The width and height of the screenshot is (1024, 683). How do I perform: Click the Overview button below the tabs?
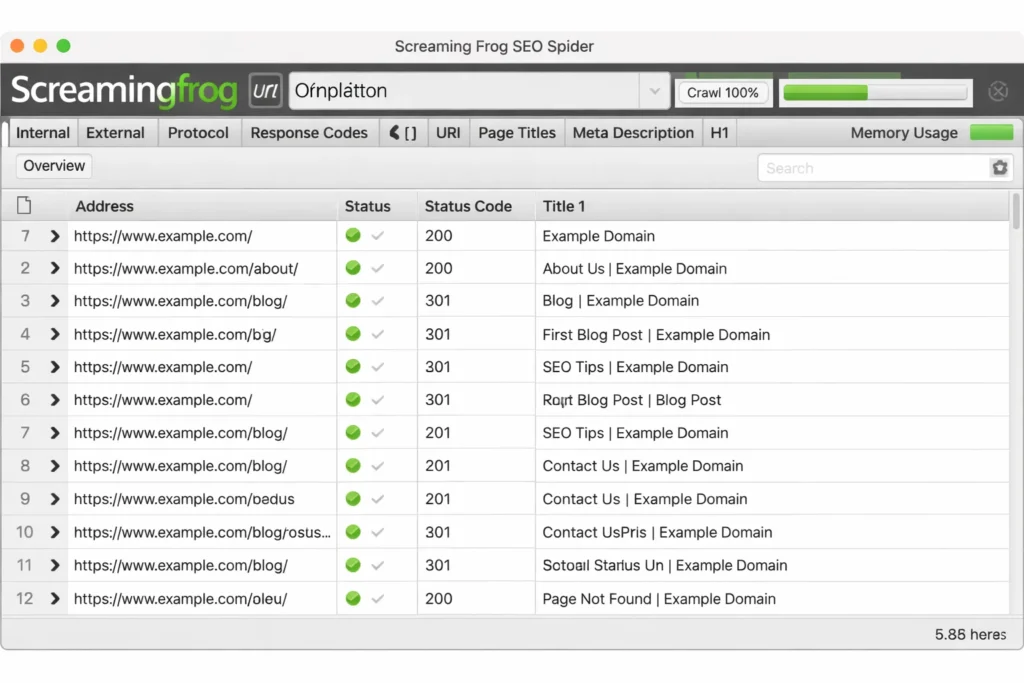point(52,166)
